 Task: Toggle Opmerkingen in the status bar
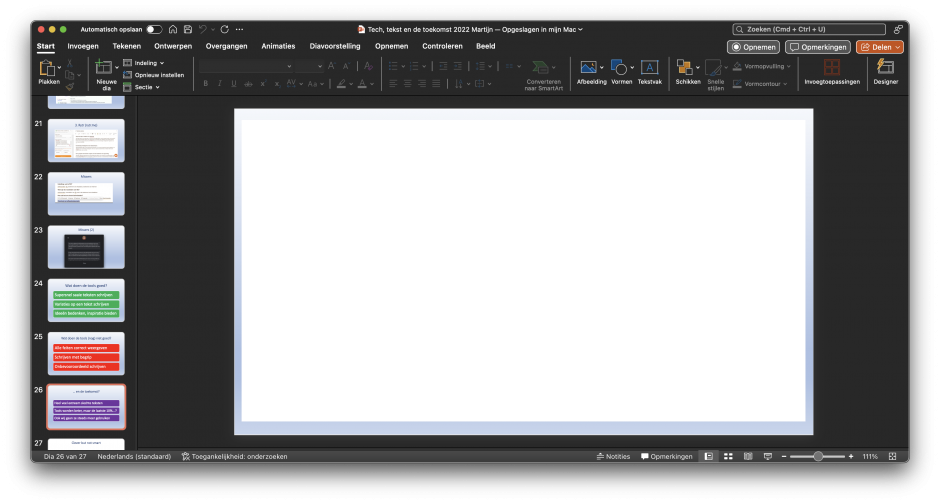click(x=666, y=456)
